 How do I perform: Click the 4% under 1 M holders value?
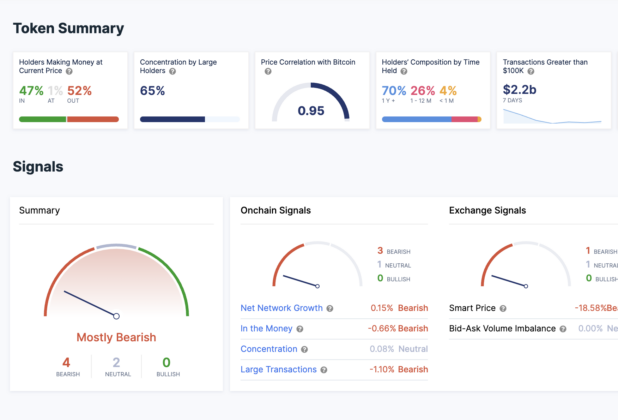pyautogui.click(x=448, y=91)
